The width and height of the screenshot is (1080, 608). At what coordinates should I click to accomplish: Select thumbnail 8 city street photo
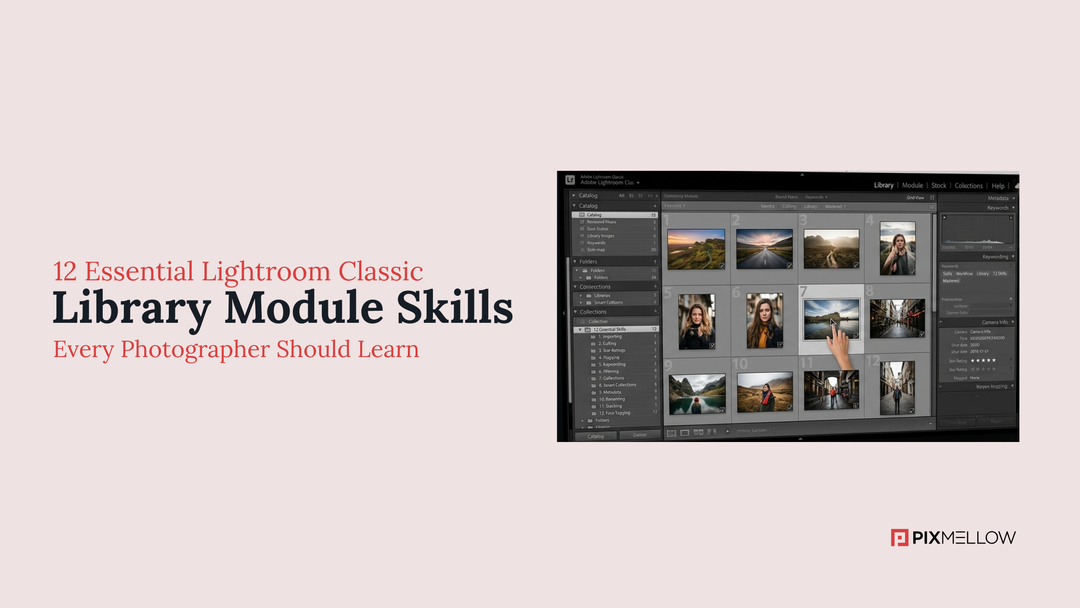point(897,318)
